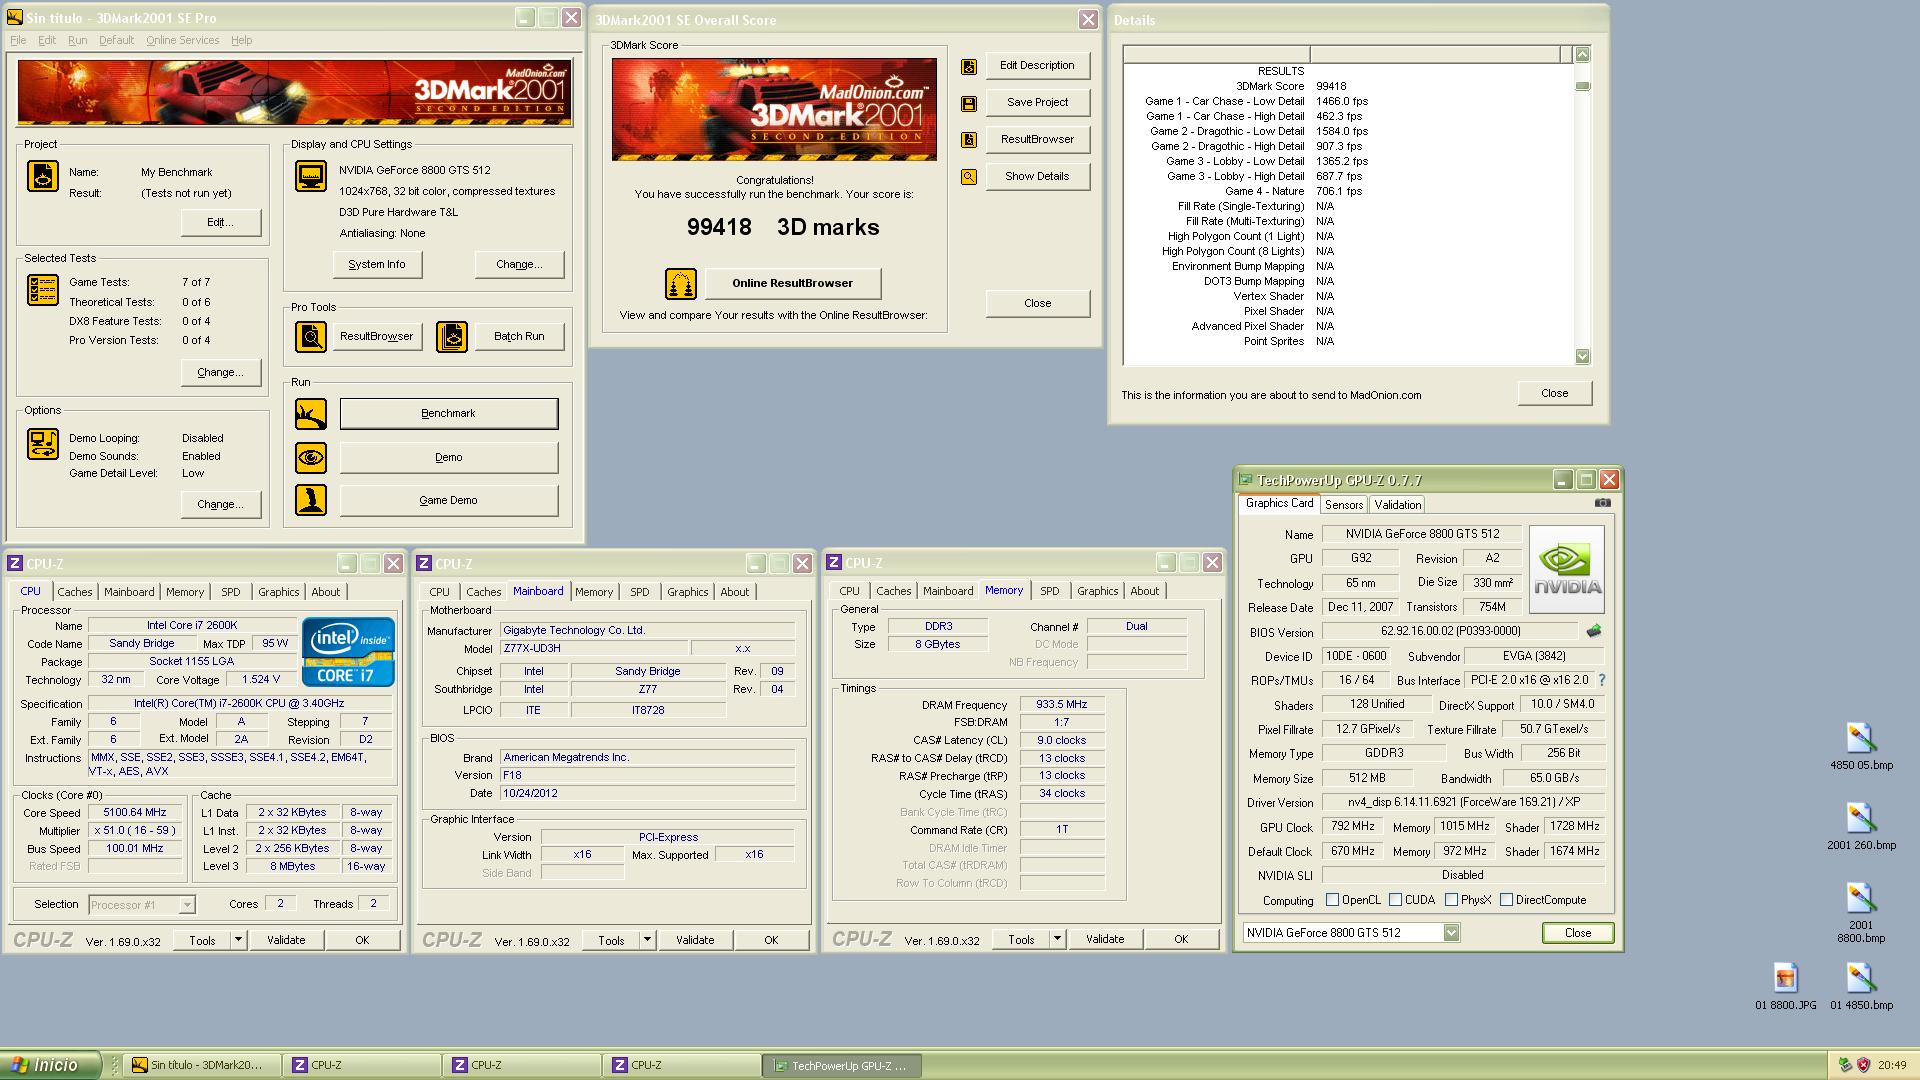Click the Selected Tests checklist icon

pyautogui.click(x=43, y=290)
